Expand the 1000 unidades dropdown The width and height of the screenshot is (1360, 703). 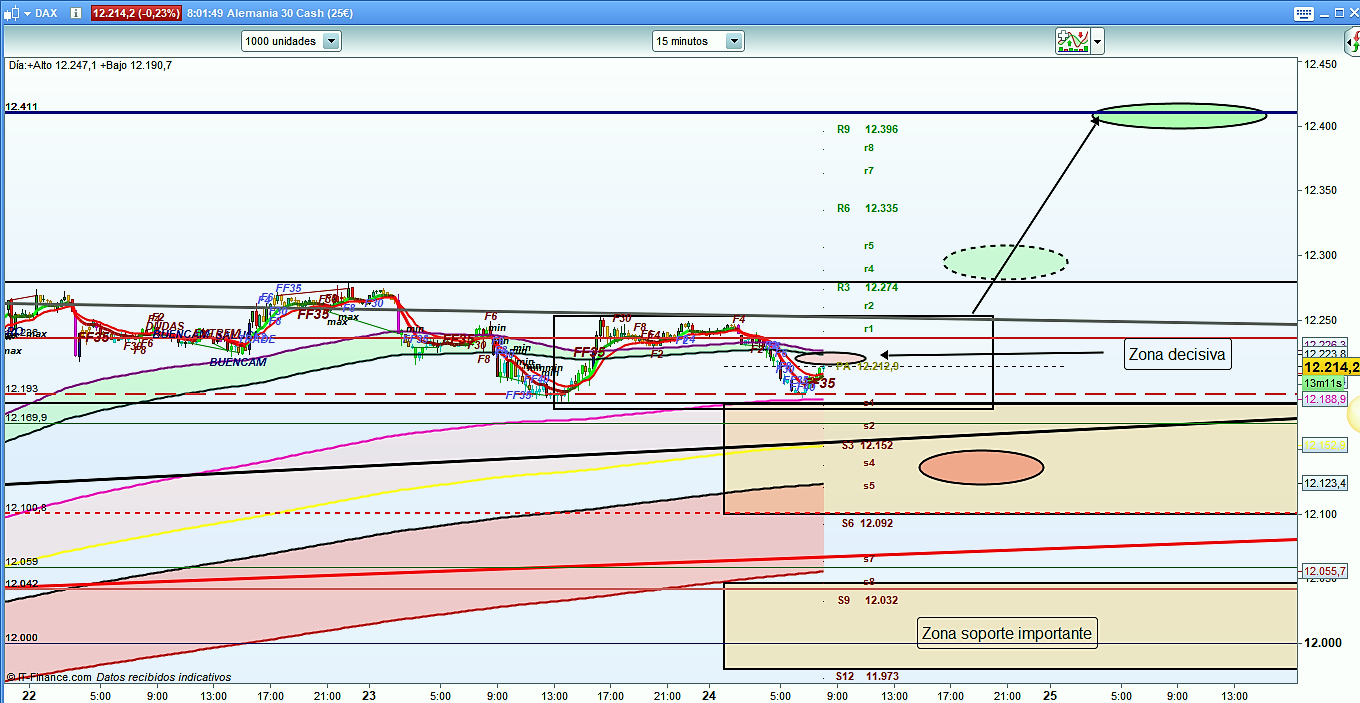coord(331,41)
